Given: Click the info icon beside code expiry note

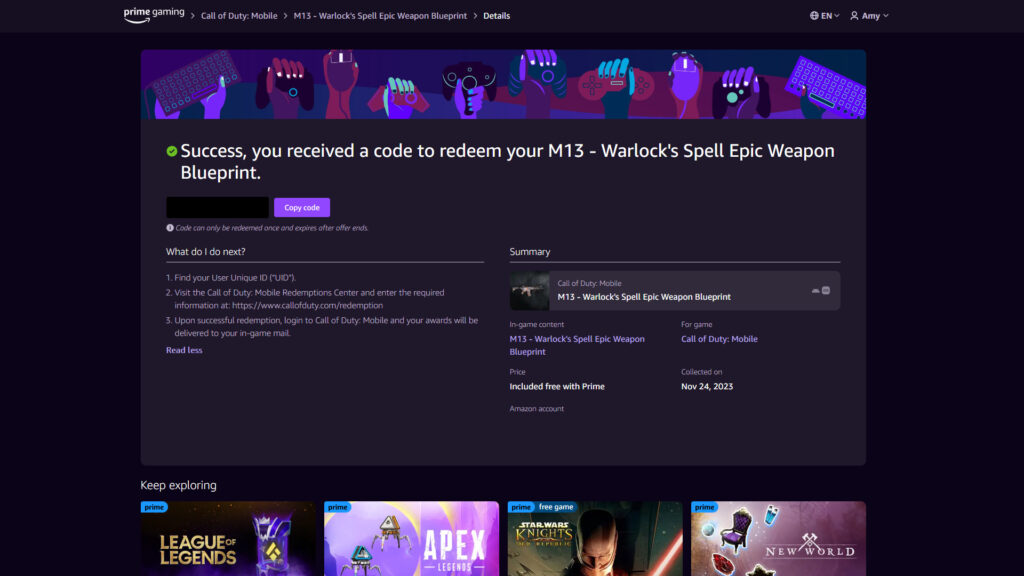Looking at the screenshot, I should click(x=170, y=228).
